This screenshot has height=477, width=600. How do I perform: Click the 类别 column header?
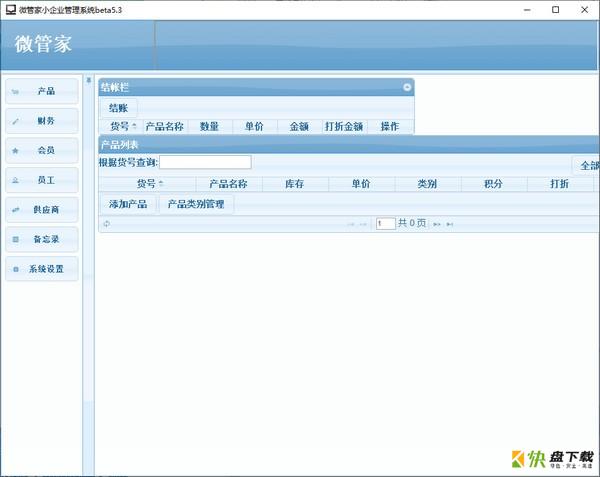428,184
